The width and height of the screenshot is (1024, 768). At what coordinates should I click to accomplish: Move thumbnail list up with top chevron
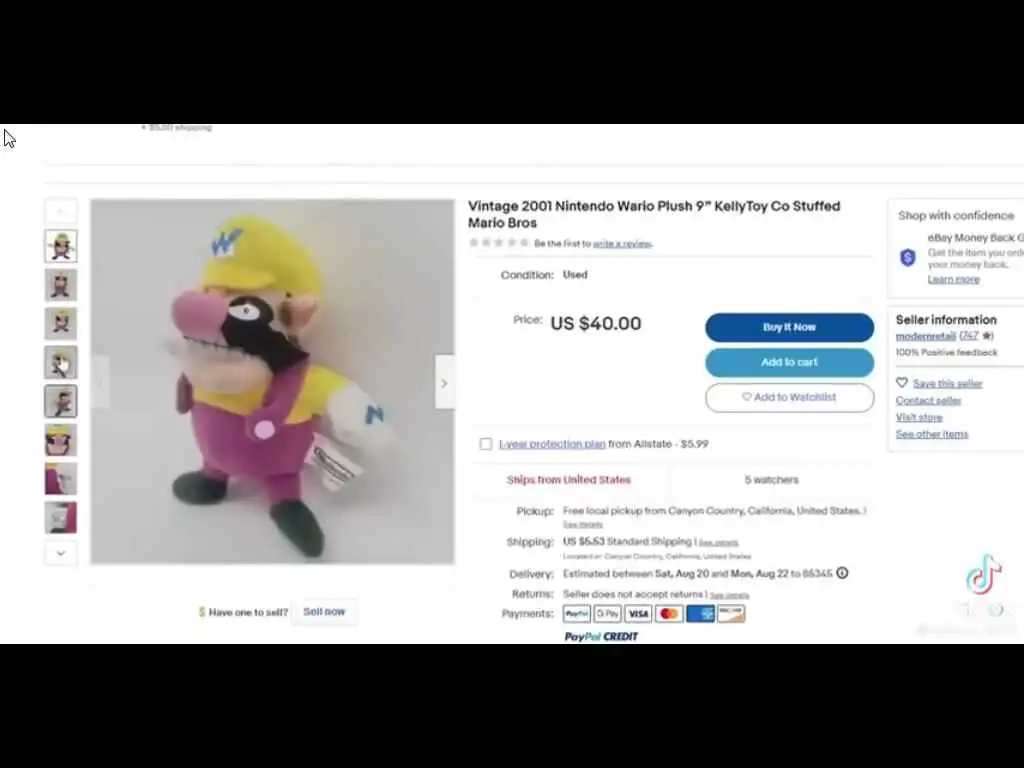pos(61,211)
